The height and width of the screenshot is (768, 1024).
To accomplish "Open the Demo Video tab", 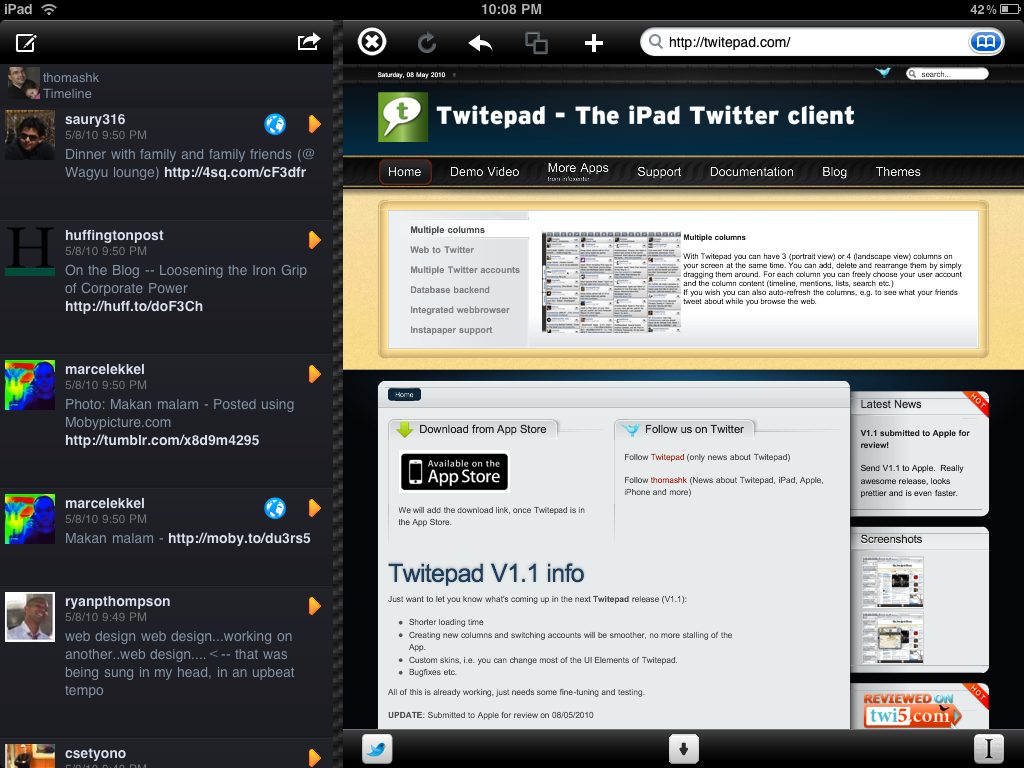I will coord(485,172).
